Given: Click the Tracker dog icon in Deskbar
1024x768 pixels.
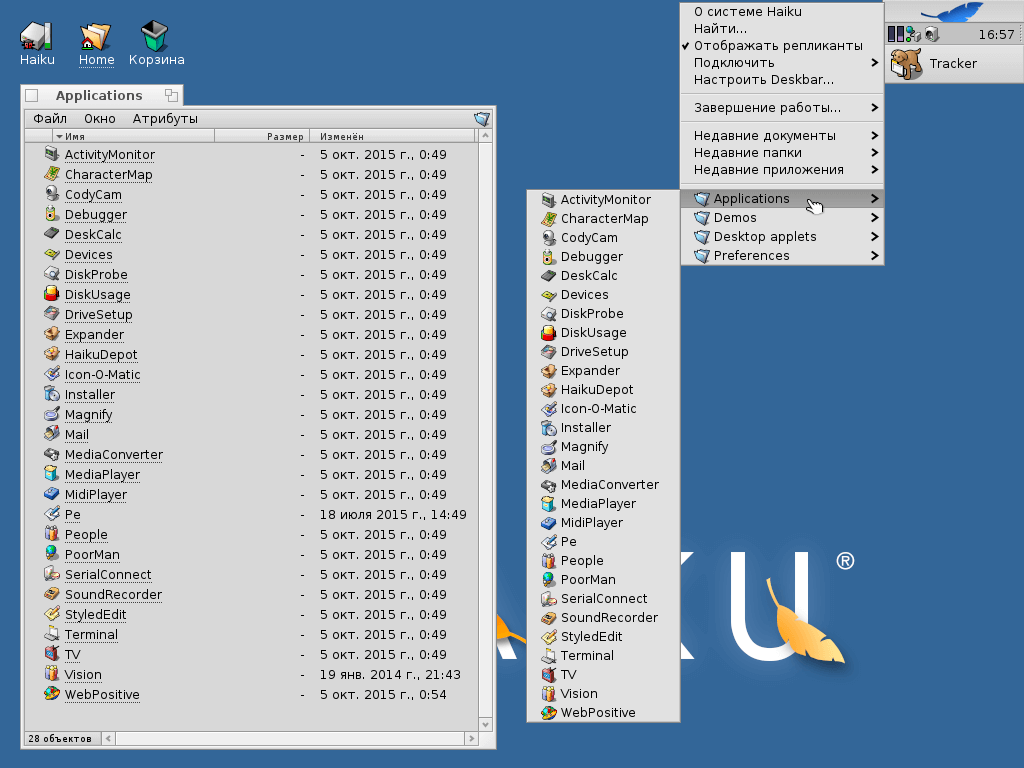Looking at the screenshot, I should tap(906, 63).
